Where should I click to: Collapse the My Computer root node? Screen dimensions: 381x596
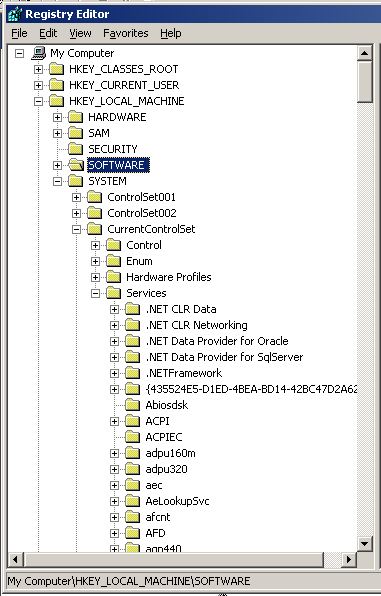(x=19, y=53)
